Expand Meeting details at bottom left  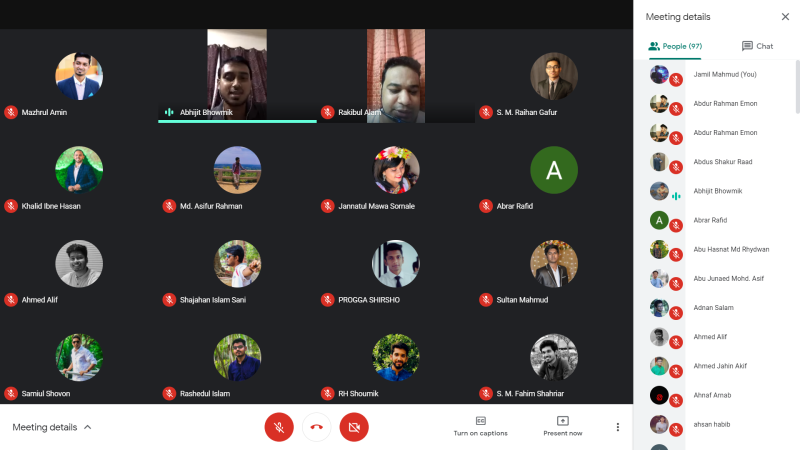(52, 427)
